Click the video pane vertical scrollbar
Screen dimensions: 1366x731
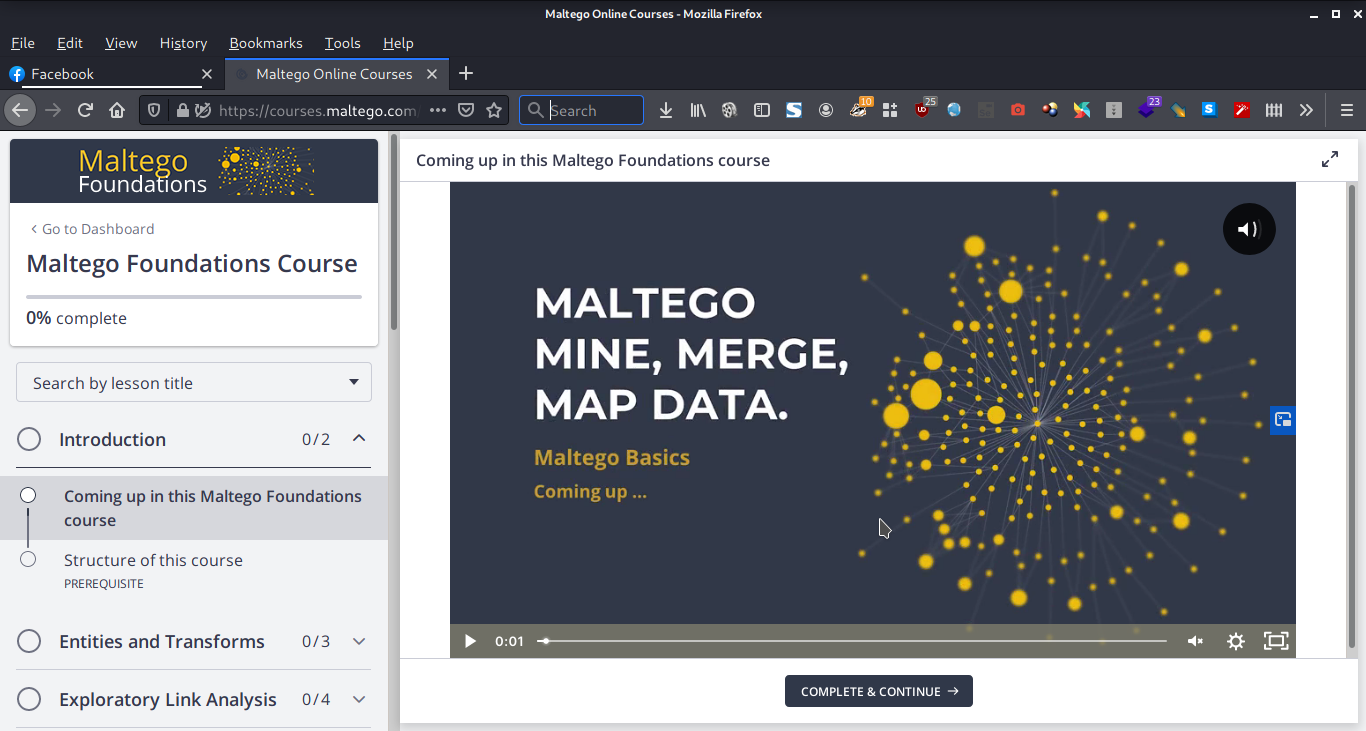[x=1352, y=415]
